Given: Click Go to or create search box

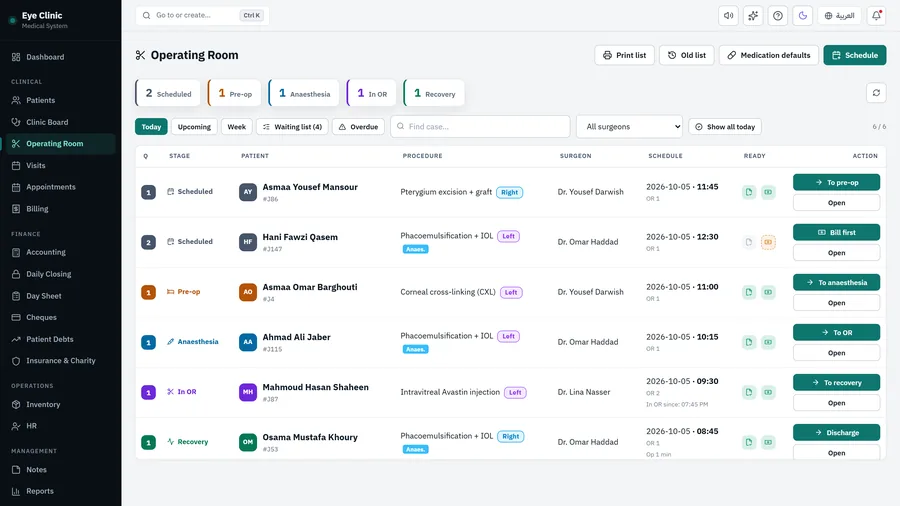Looking at the screenshot, I should 202,15.
